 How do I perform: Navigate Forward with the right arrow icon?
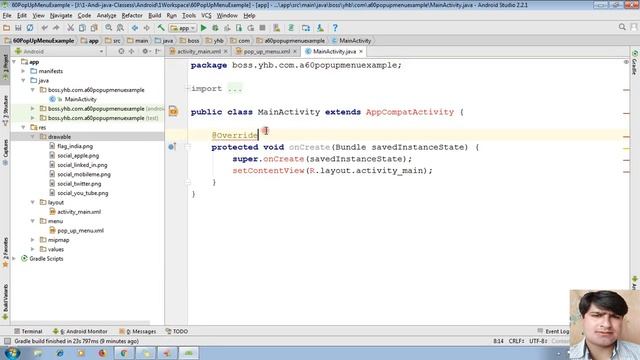pyautogui.click(x=146, y=28)
